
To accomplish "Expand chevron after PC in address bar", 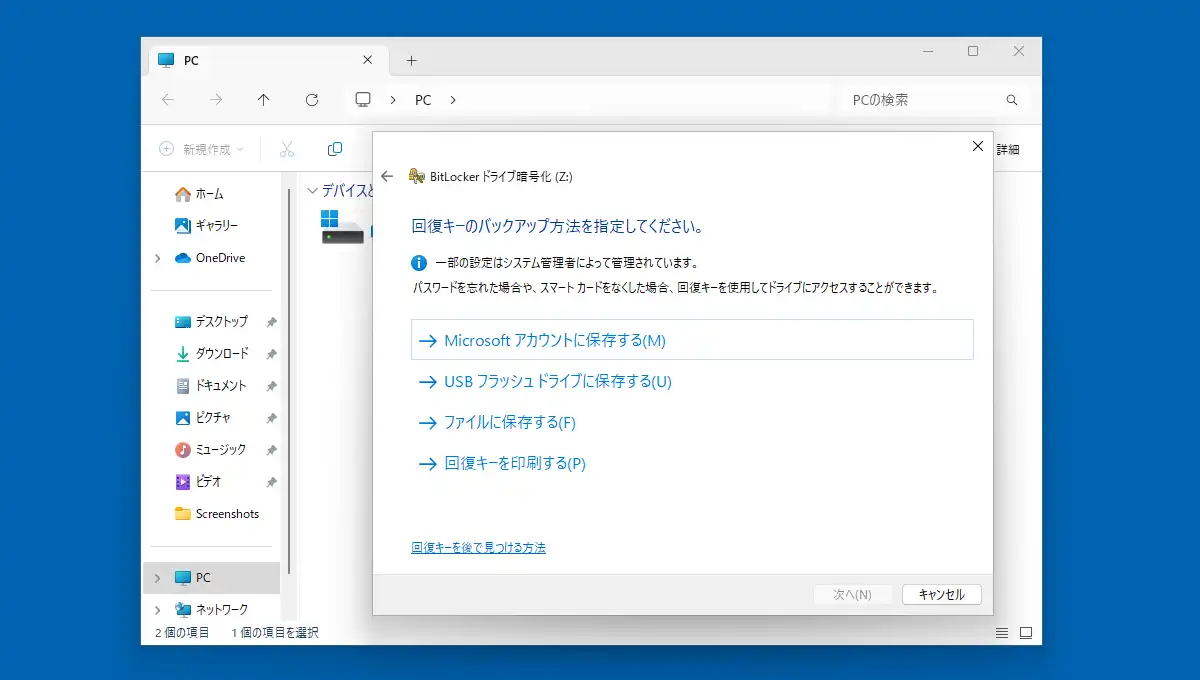I will pos(453,100).
